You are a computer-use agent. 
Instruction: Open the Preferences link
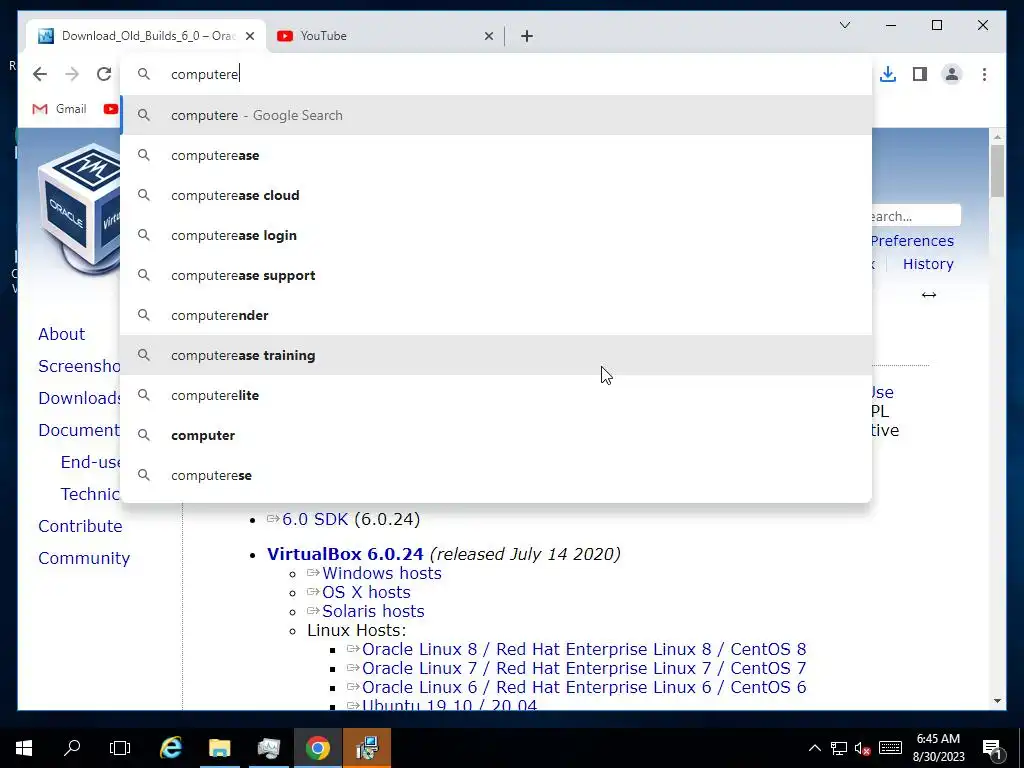912,240
